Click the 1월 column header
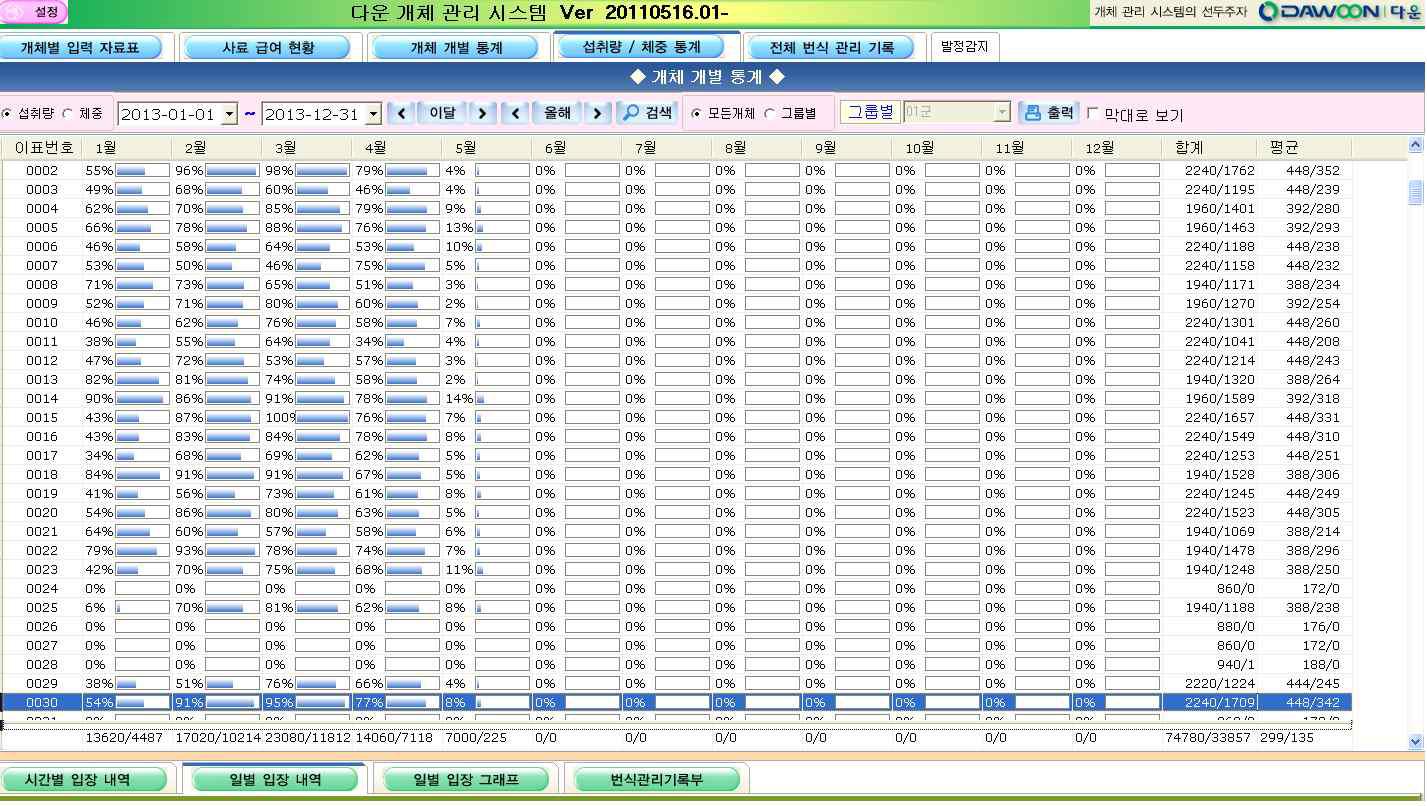This screenshot has height=806, width=1427. click(125, 148)
